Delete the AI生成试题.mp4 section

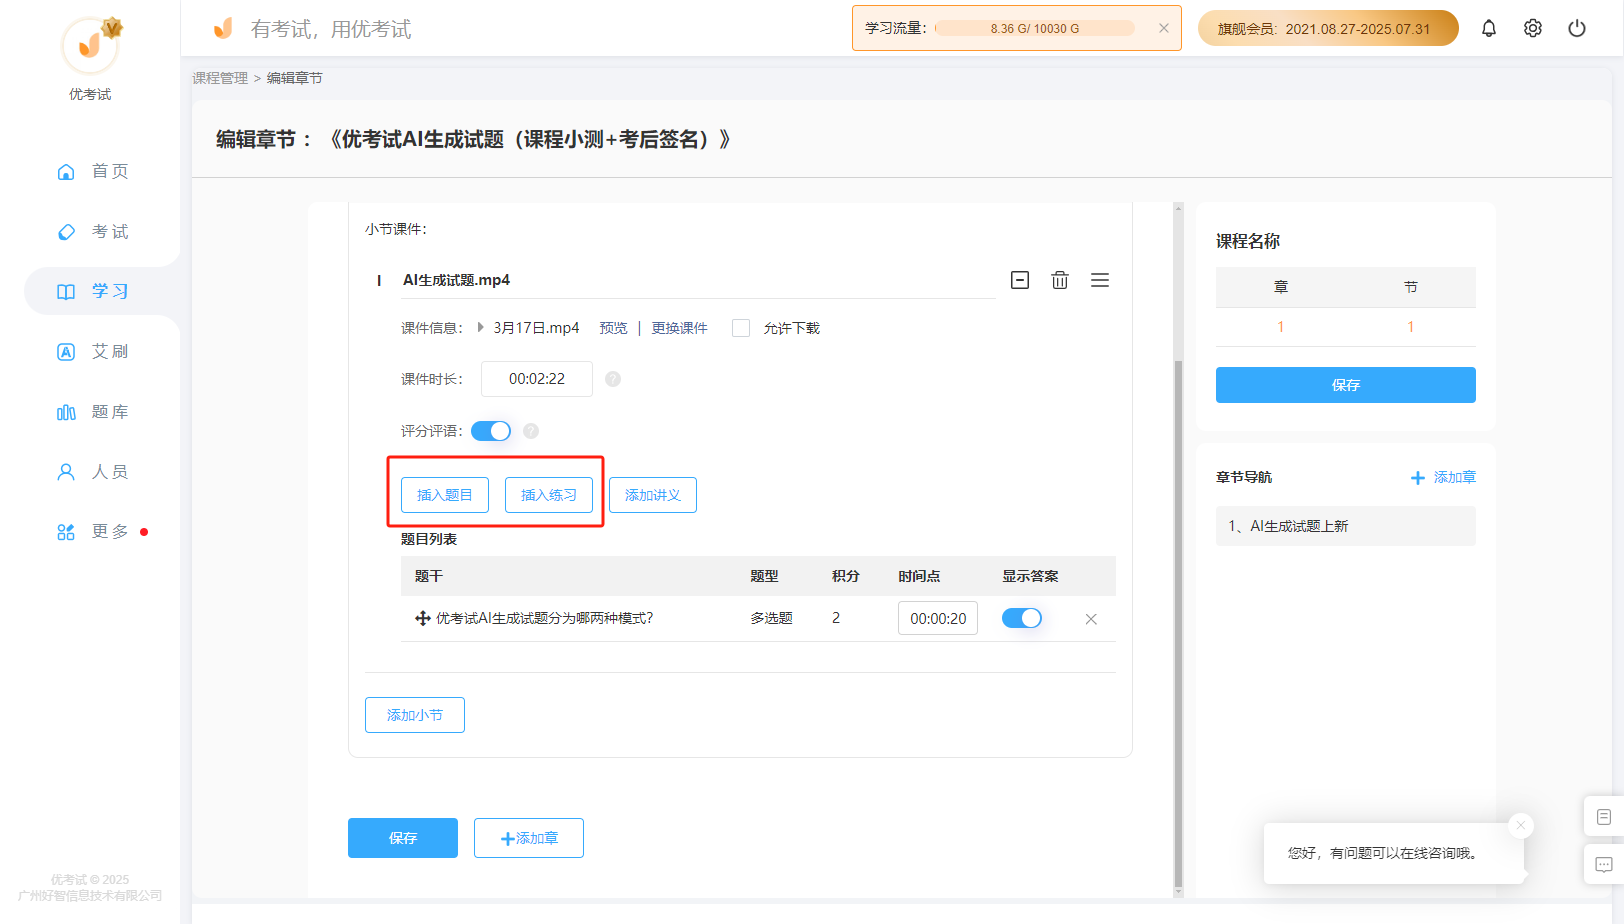tap(1060, 280)
